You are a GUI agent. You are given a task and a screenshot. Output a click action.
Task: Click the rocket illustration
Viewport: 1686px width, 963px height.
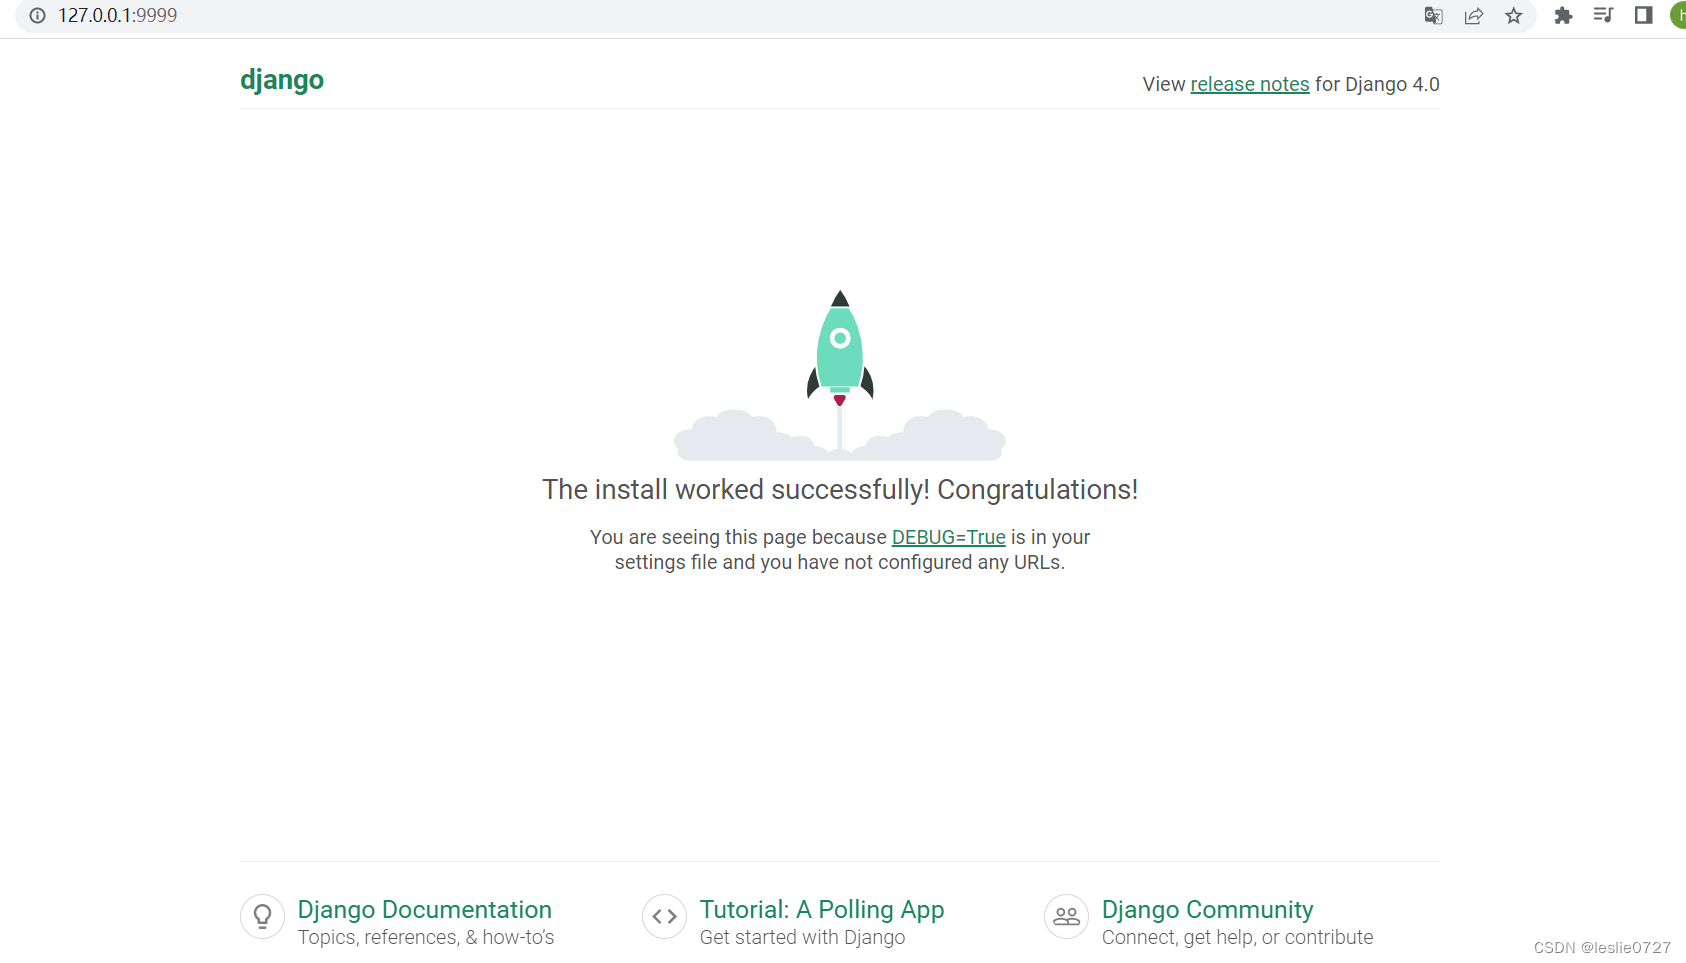[x=840, y=375]
